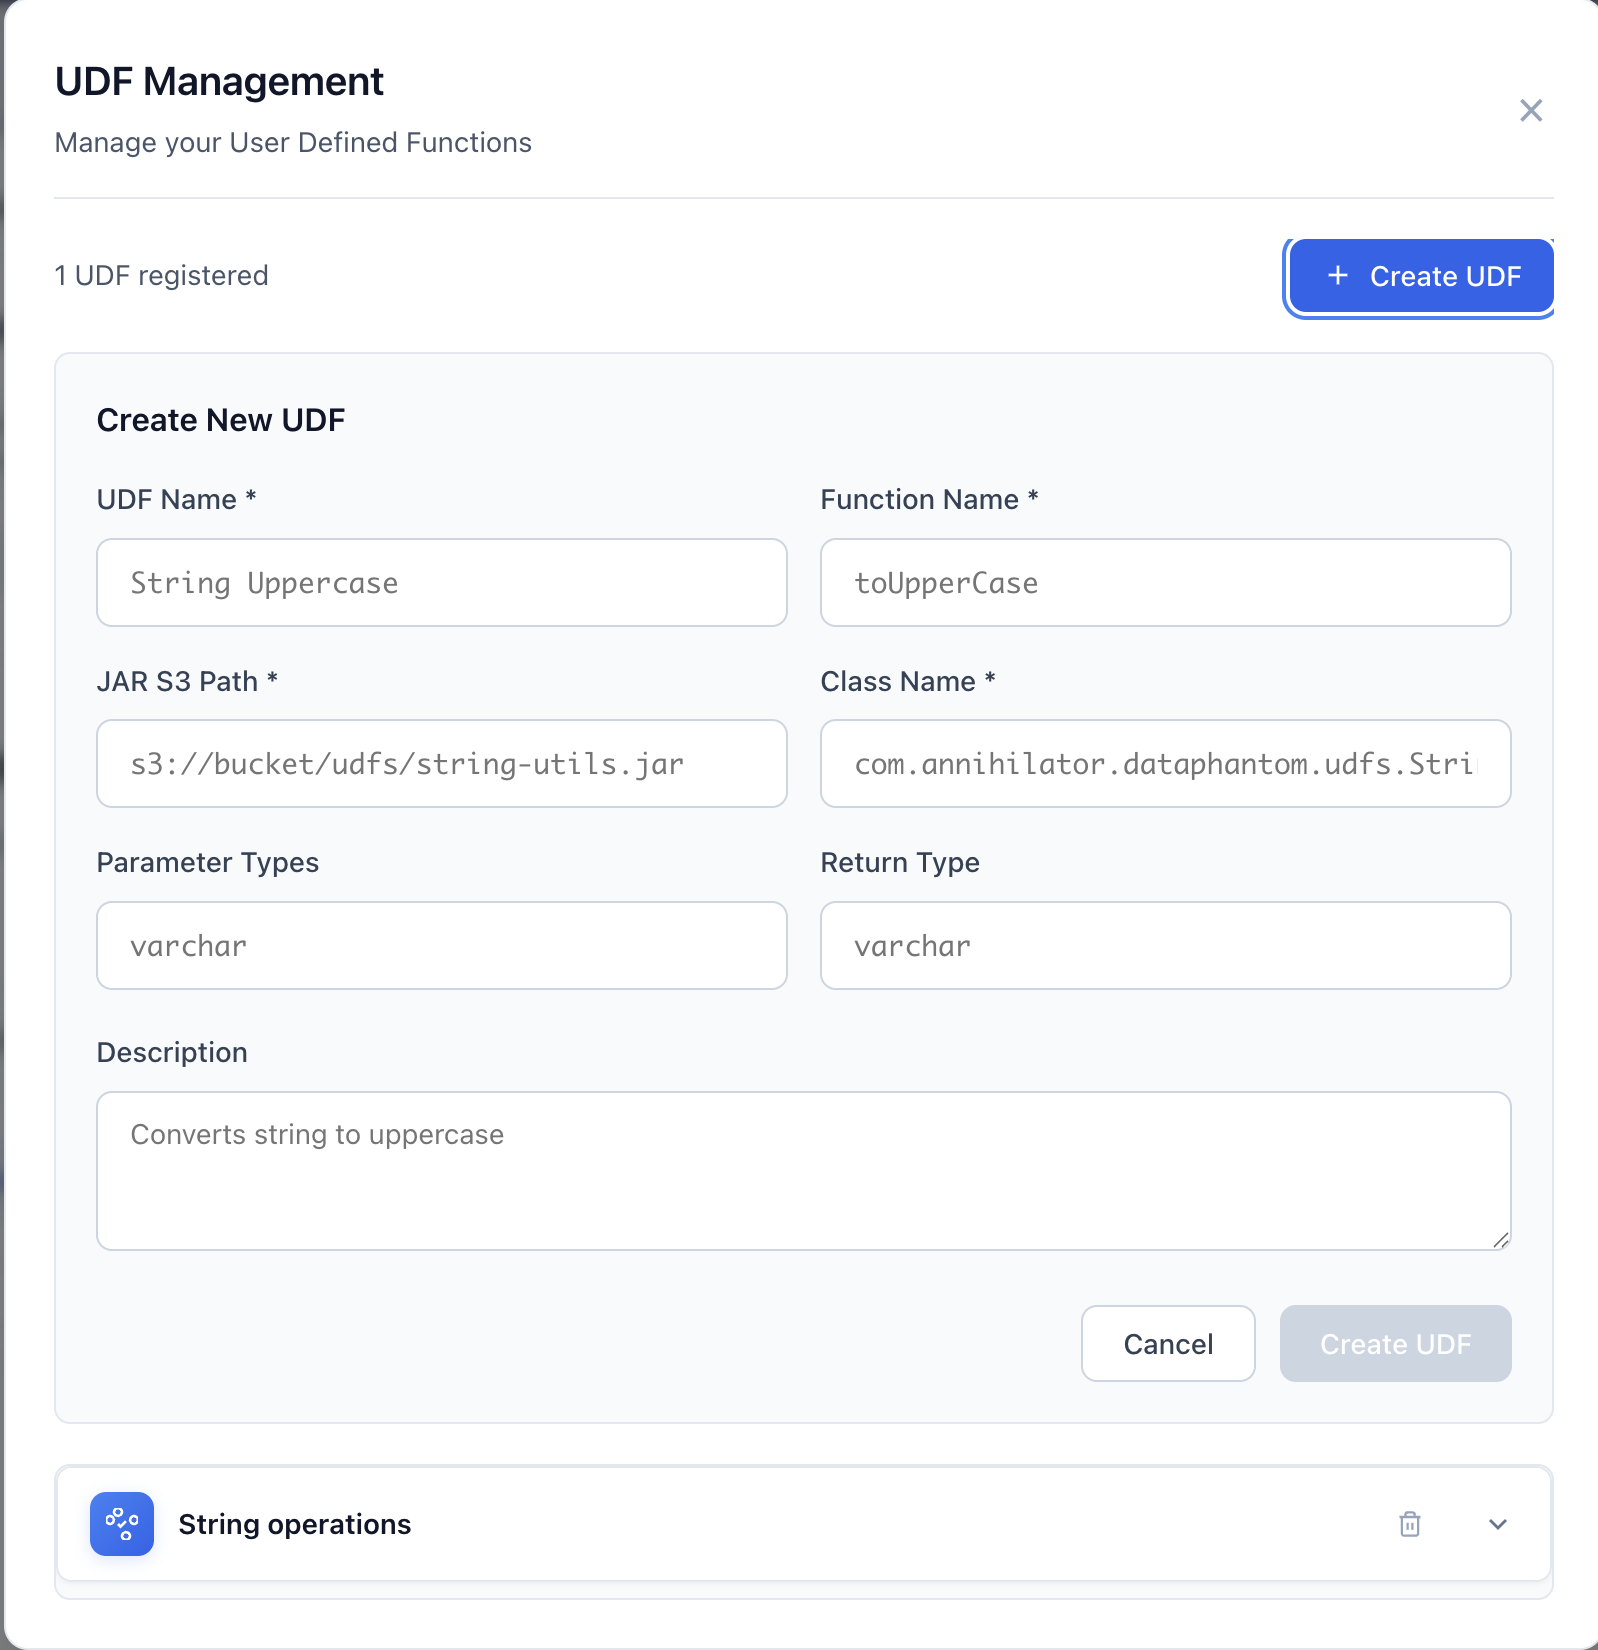Image resolution: width=1598 pixels, height=1650 pixels.
Task: Click inside the Description textarea
Action: click(x=802, y=1170)
